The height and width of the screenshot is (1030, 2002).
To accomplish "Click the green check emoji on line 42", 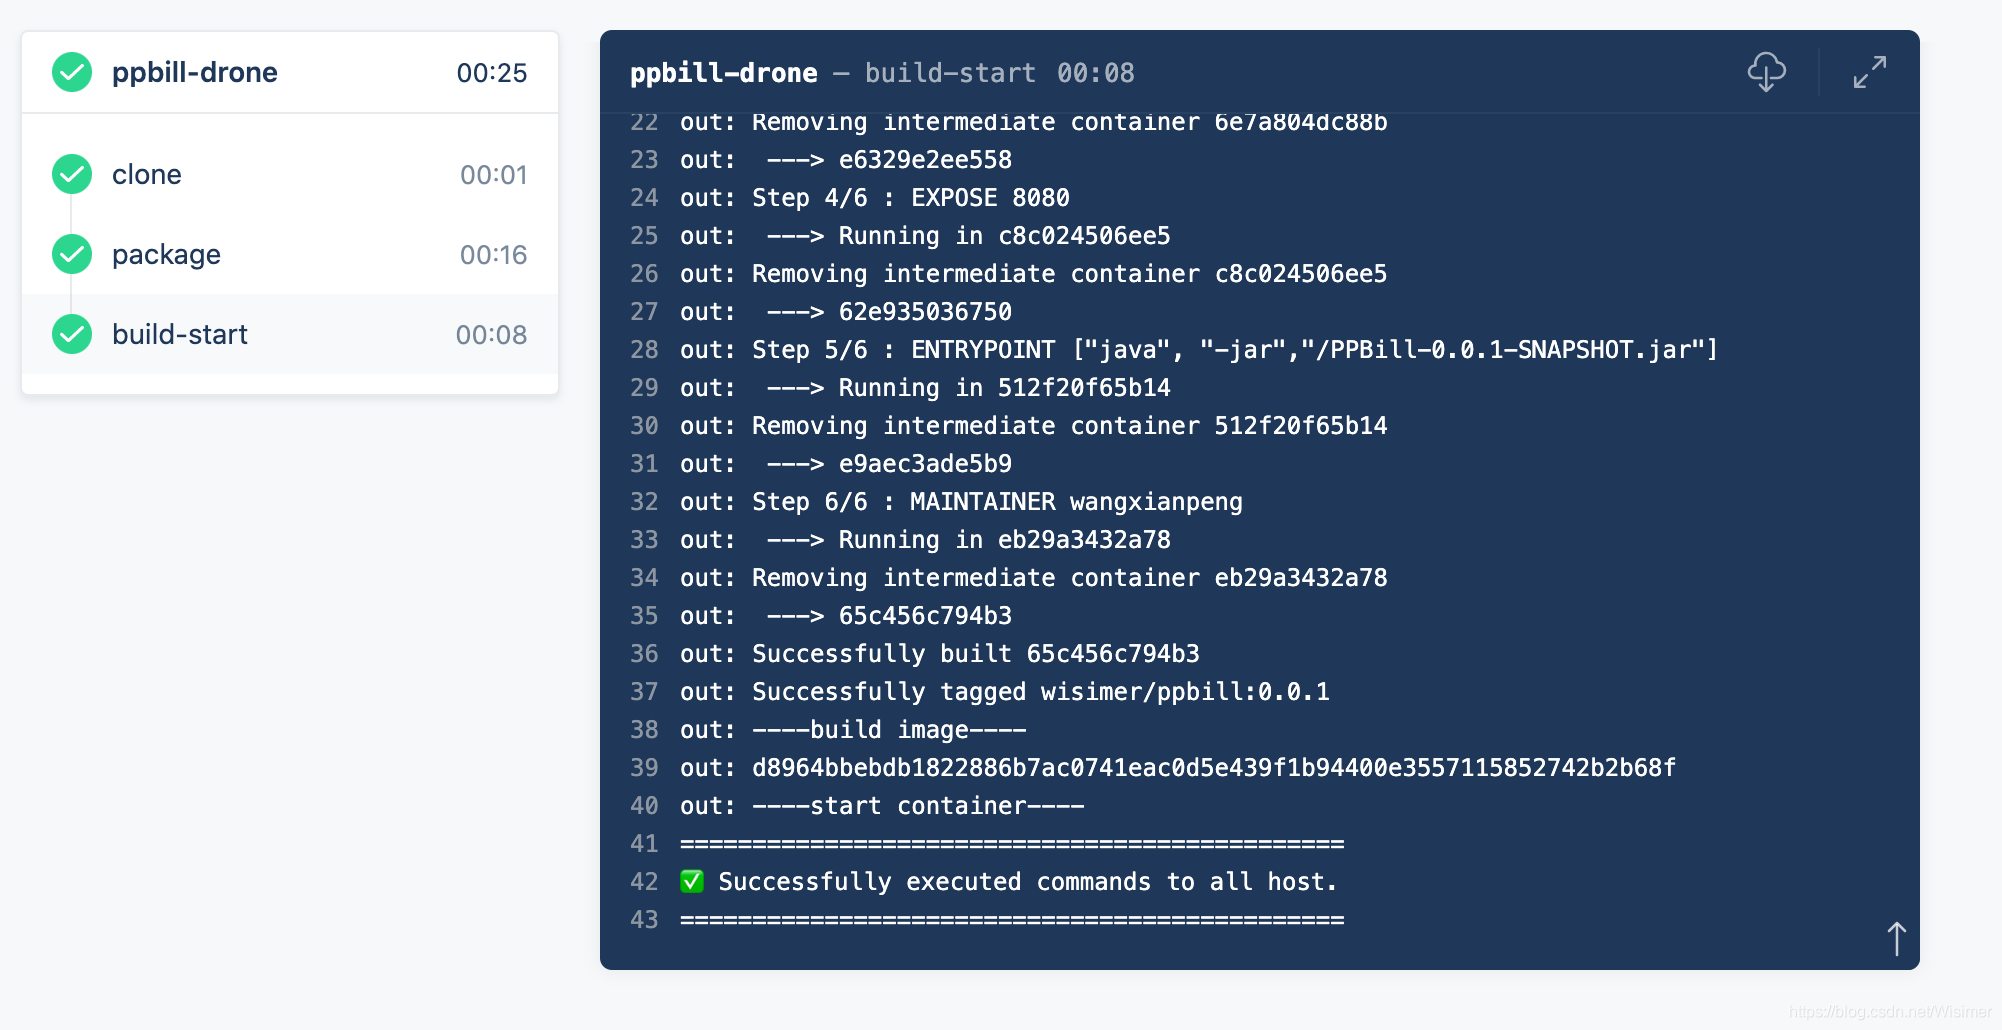I will click(692, 881).
